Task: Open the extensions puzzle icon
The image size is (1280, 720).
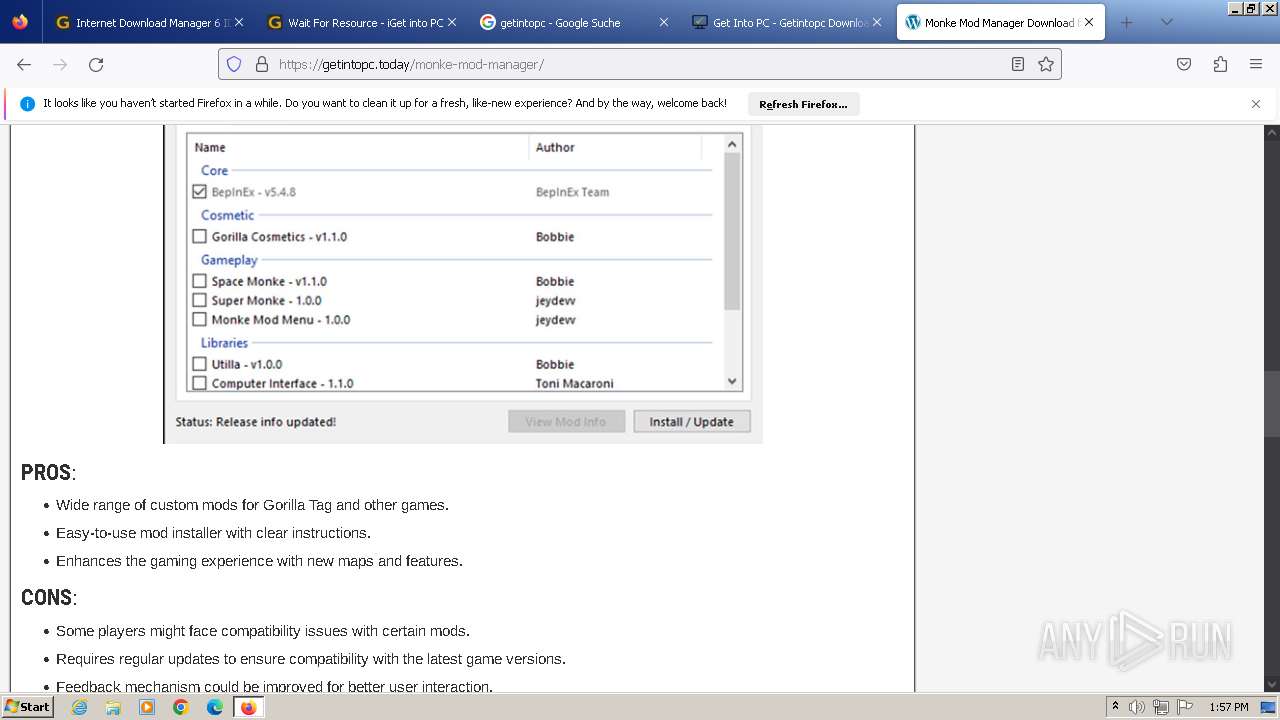Action: [x=1220, y=64]
